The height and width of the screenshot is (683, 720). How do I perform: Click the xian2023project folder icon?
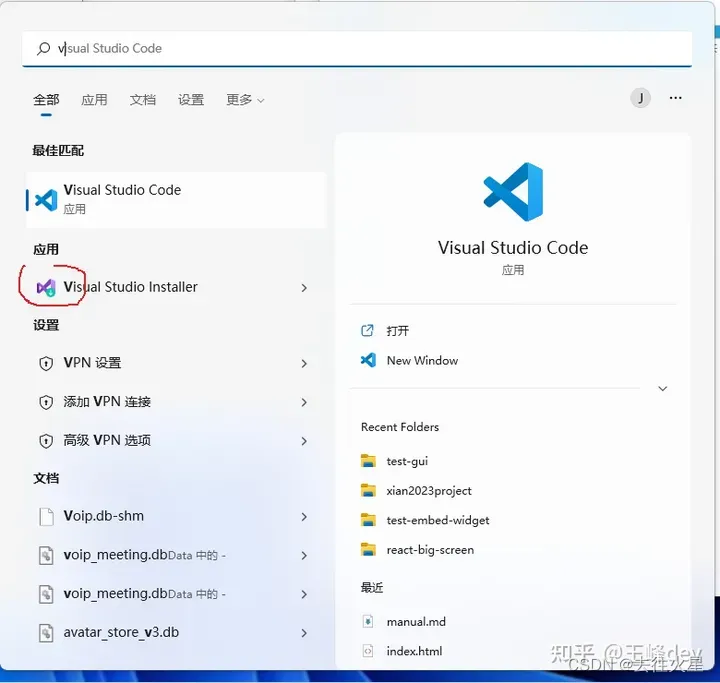click(x=368, y=491)
